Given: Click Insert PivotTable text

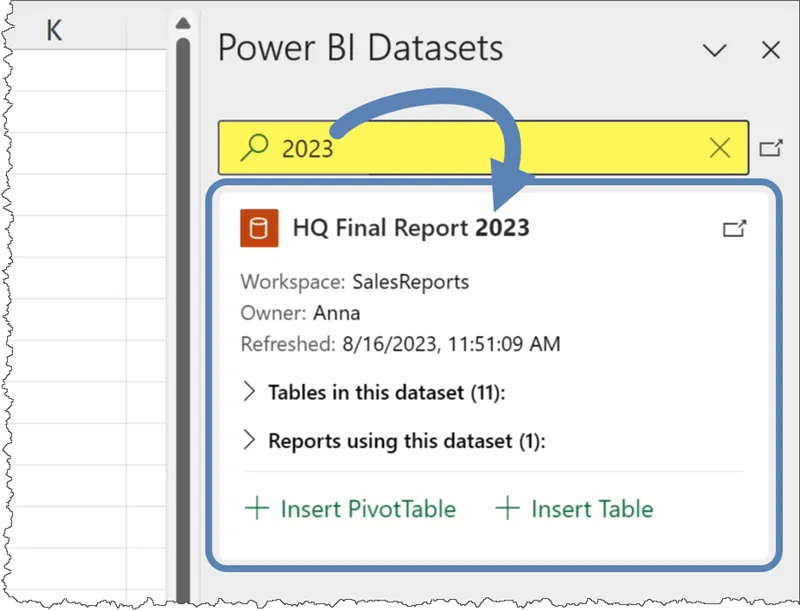Looking at the screenshot, I should point(367,508).
